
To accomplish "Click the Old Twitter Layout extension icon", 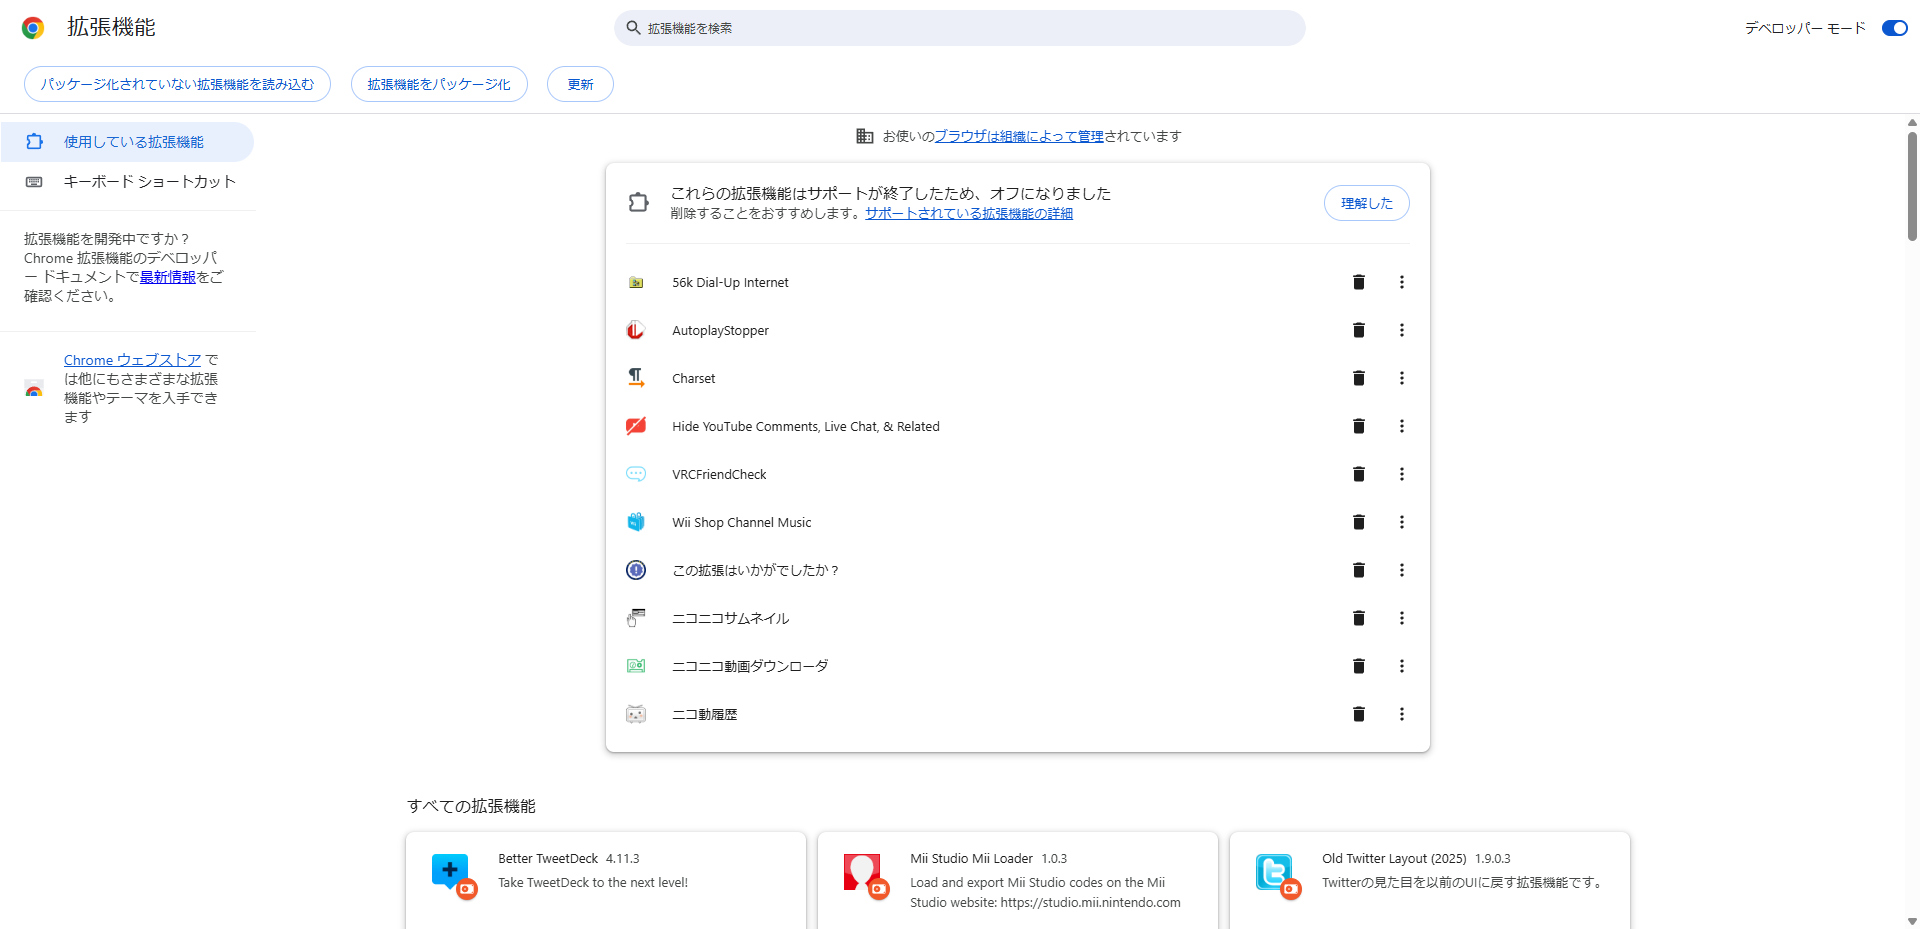I will pos(1275,873).
